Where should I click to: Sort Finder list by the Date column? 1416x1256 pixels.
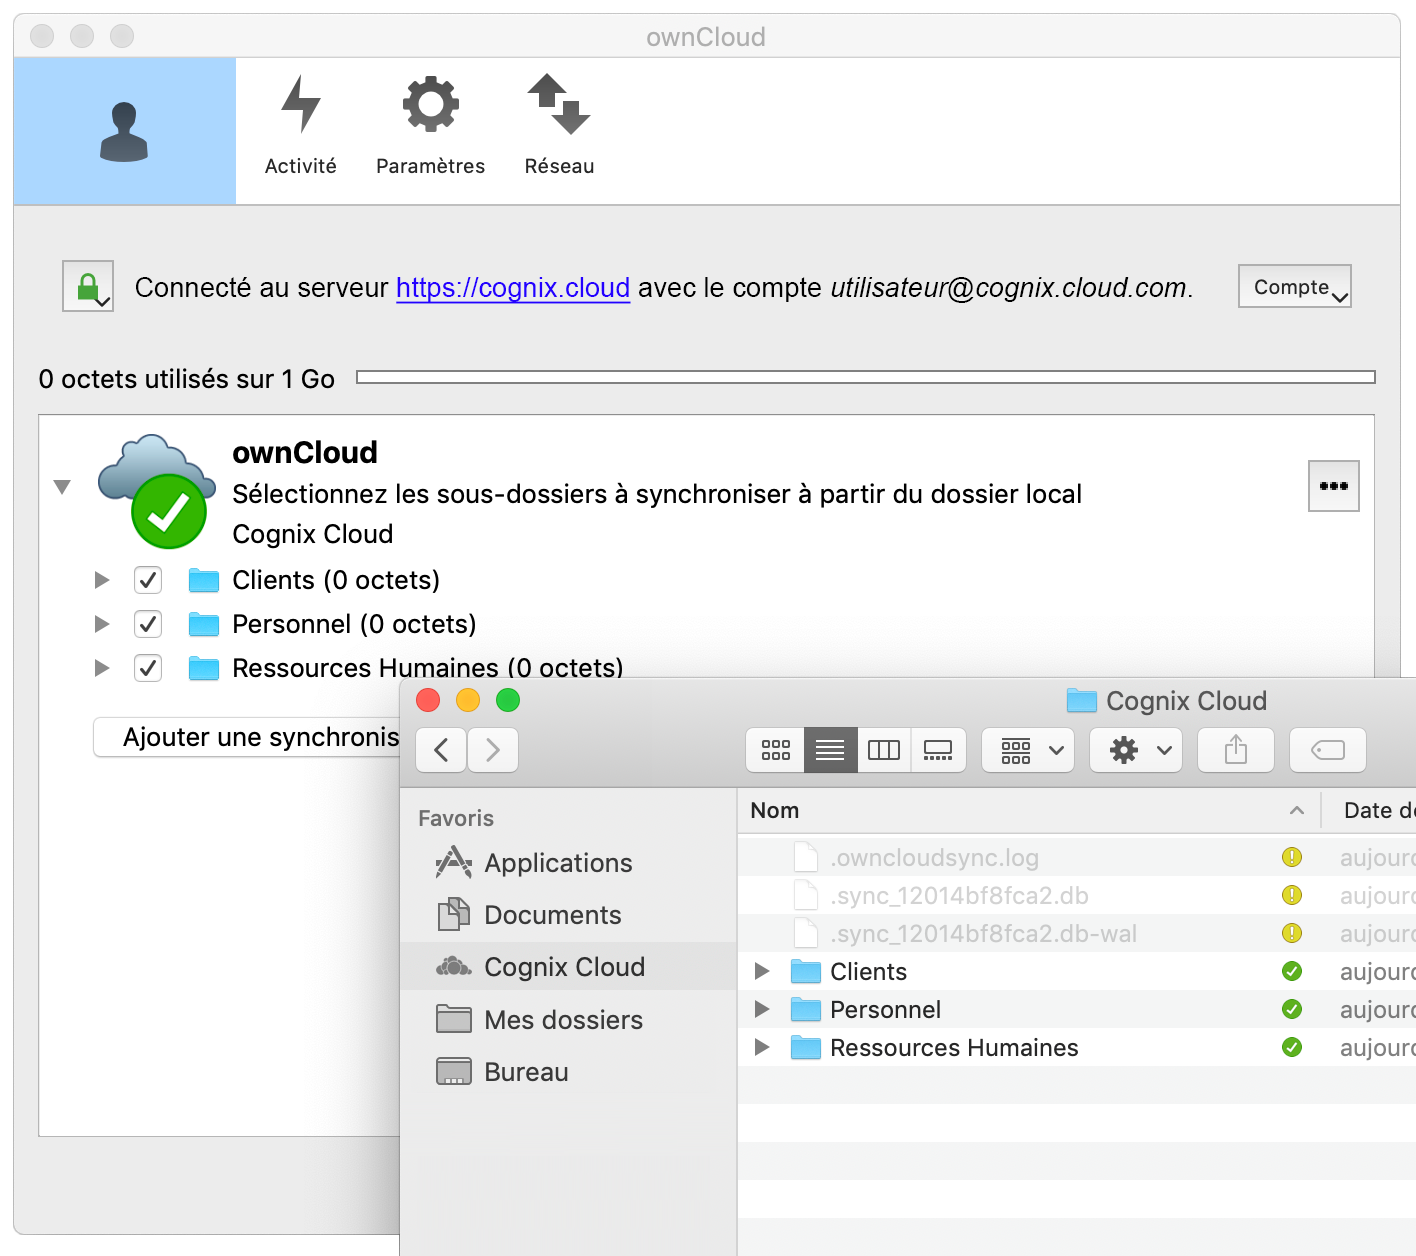pos(1370,810)
